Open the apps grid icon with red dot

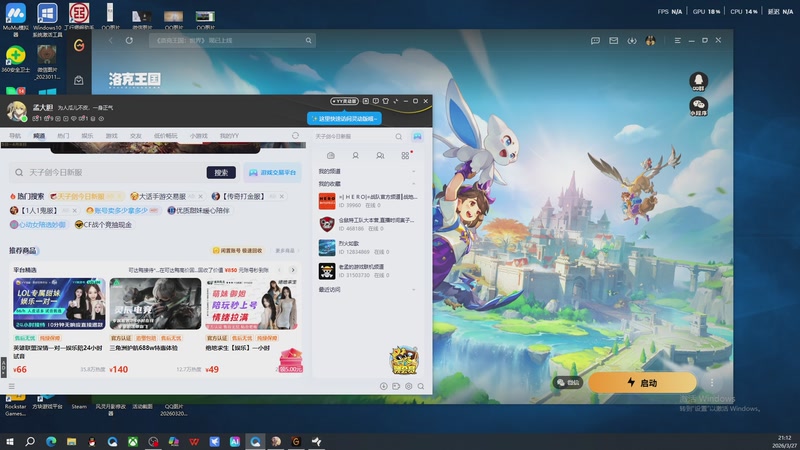[406, 155]
